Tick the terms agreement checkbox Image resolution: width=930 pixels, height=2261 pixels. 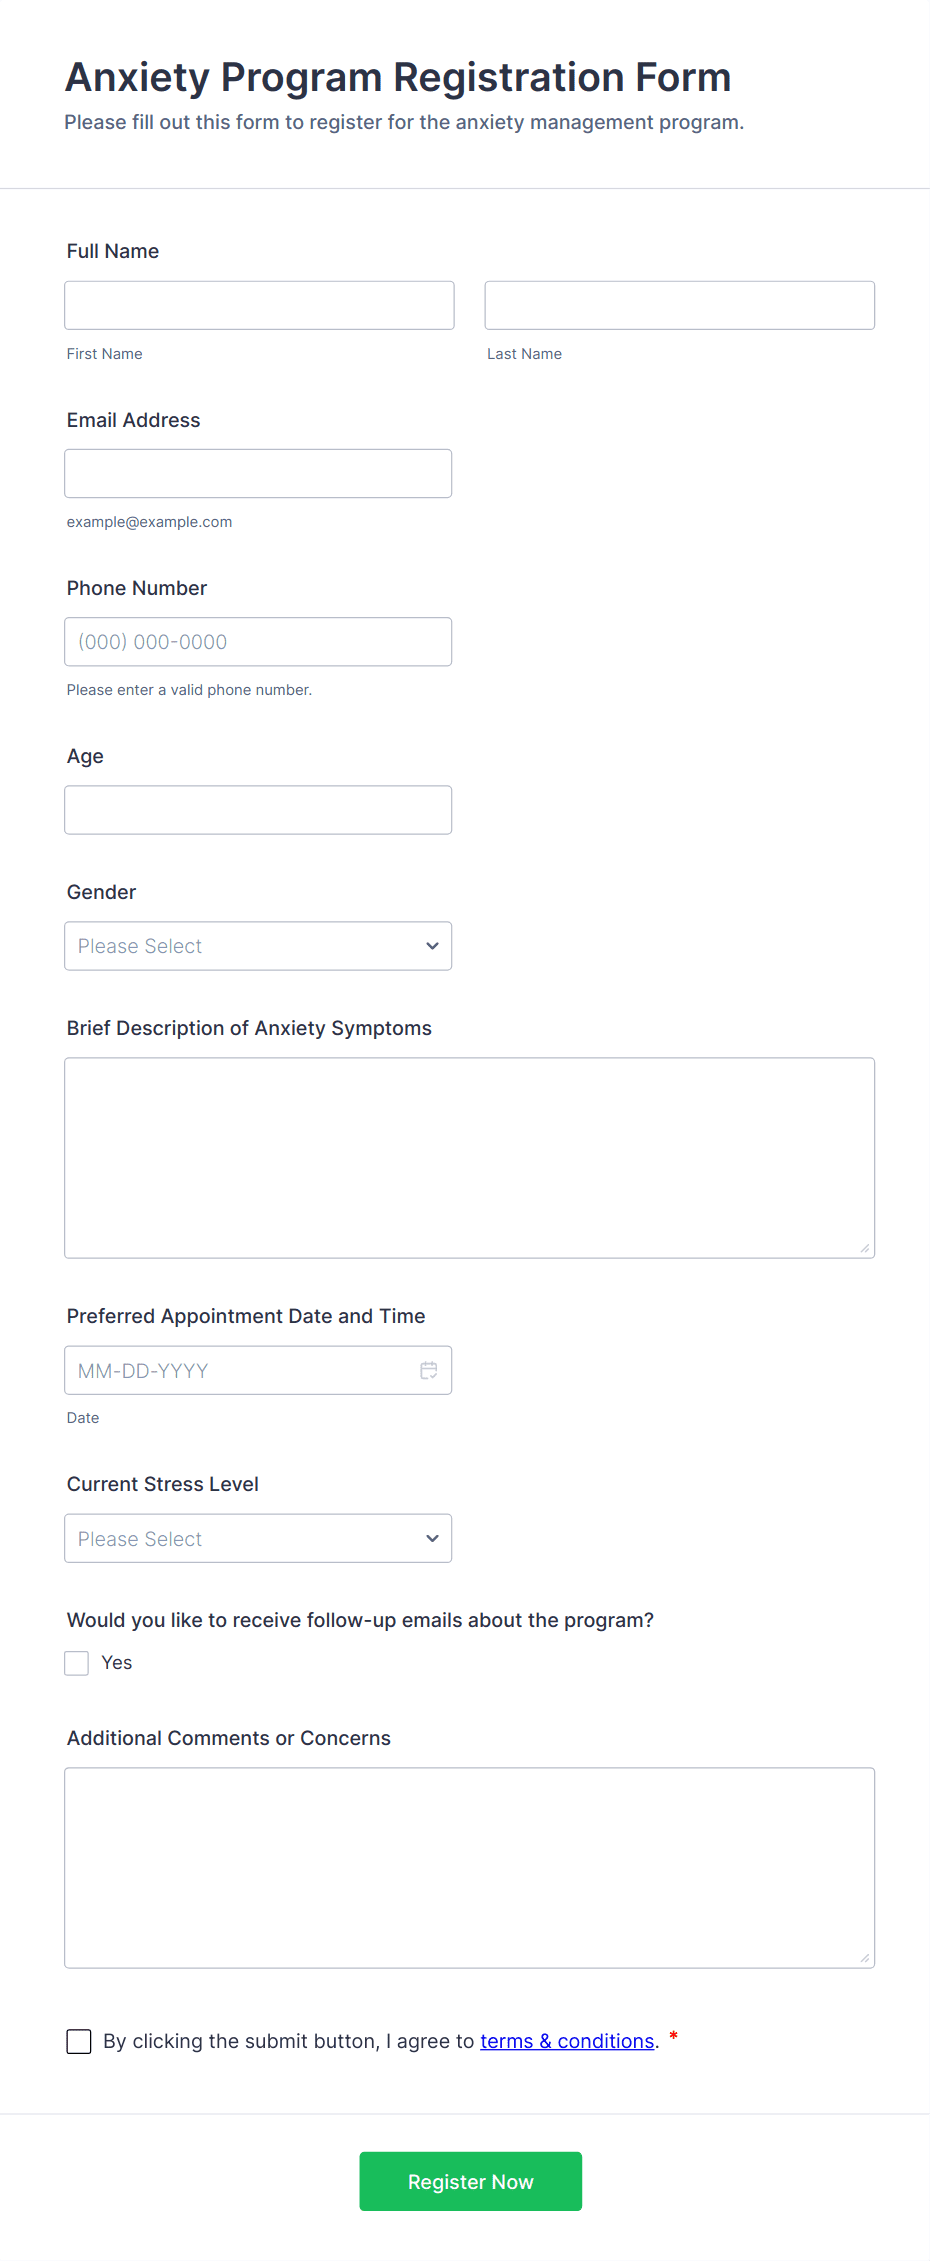79,2041
